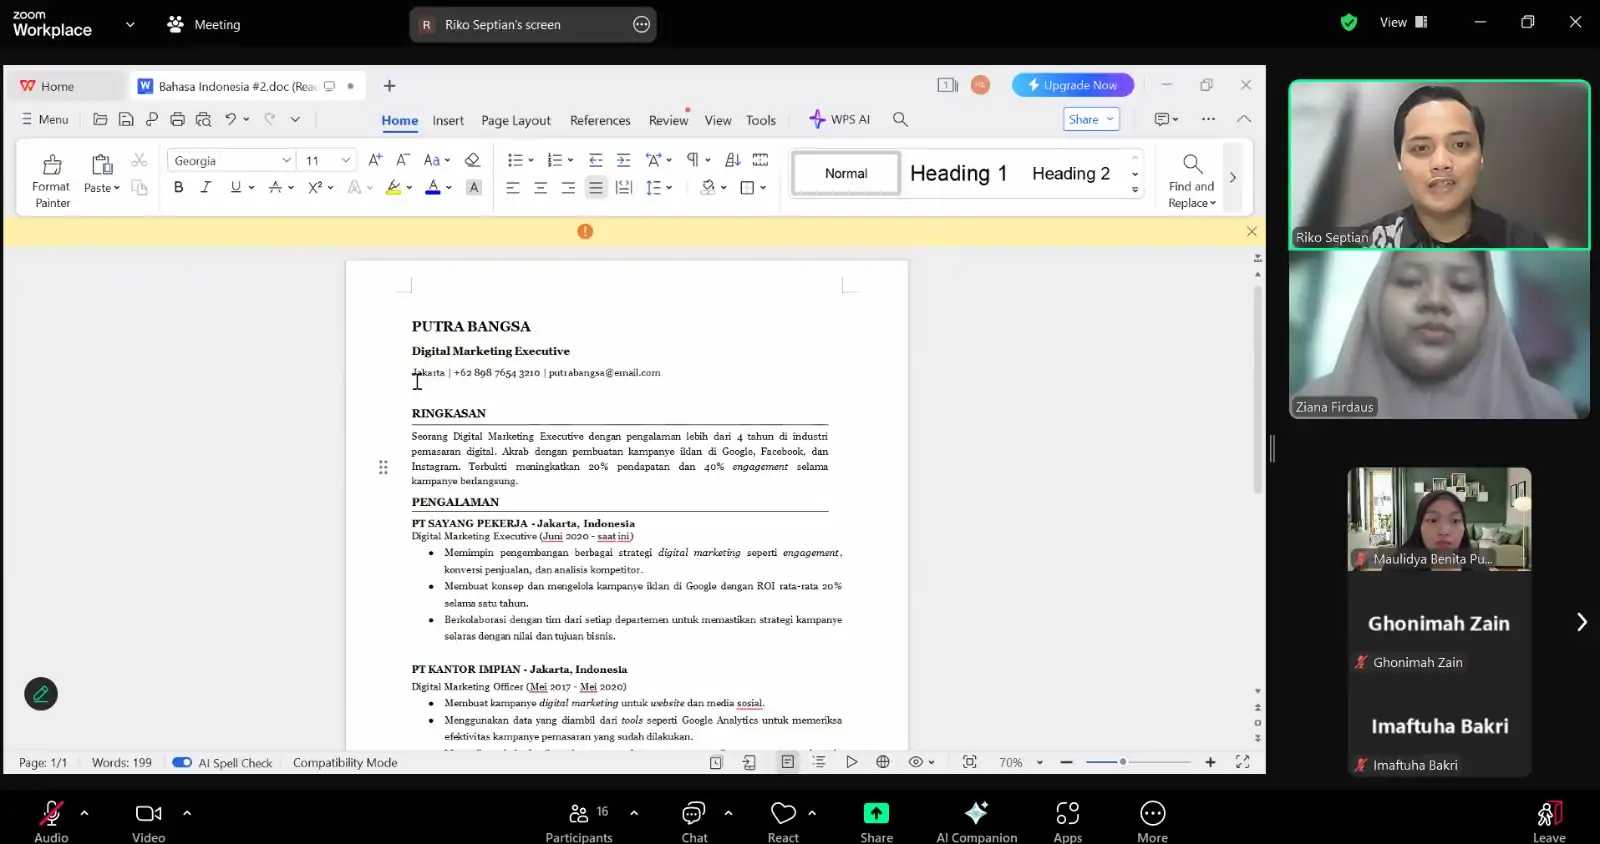This screenshot has width=1600, height=844.
Task: Open the Review ribbon tab
Action: click(x=668, y=120)
